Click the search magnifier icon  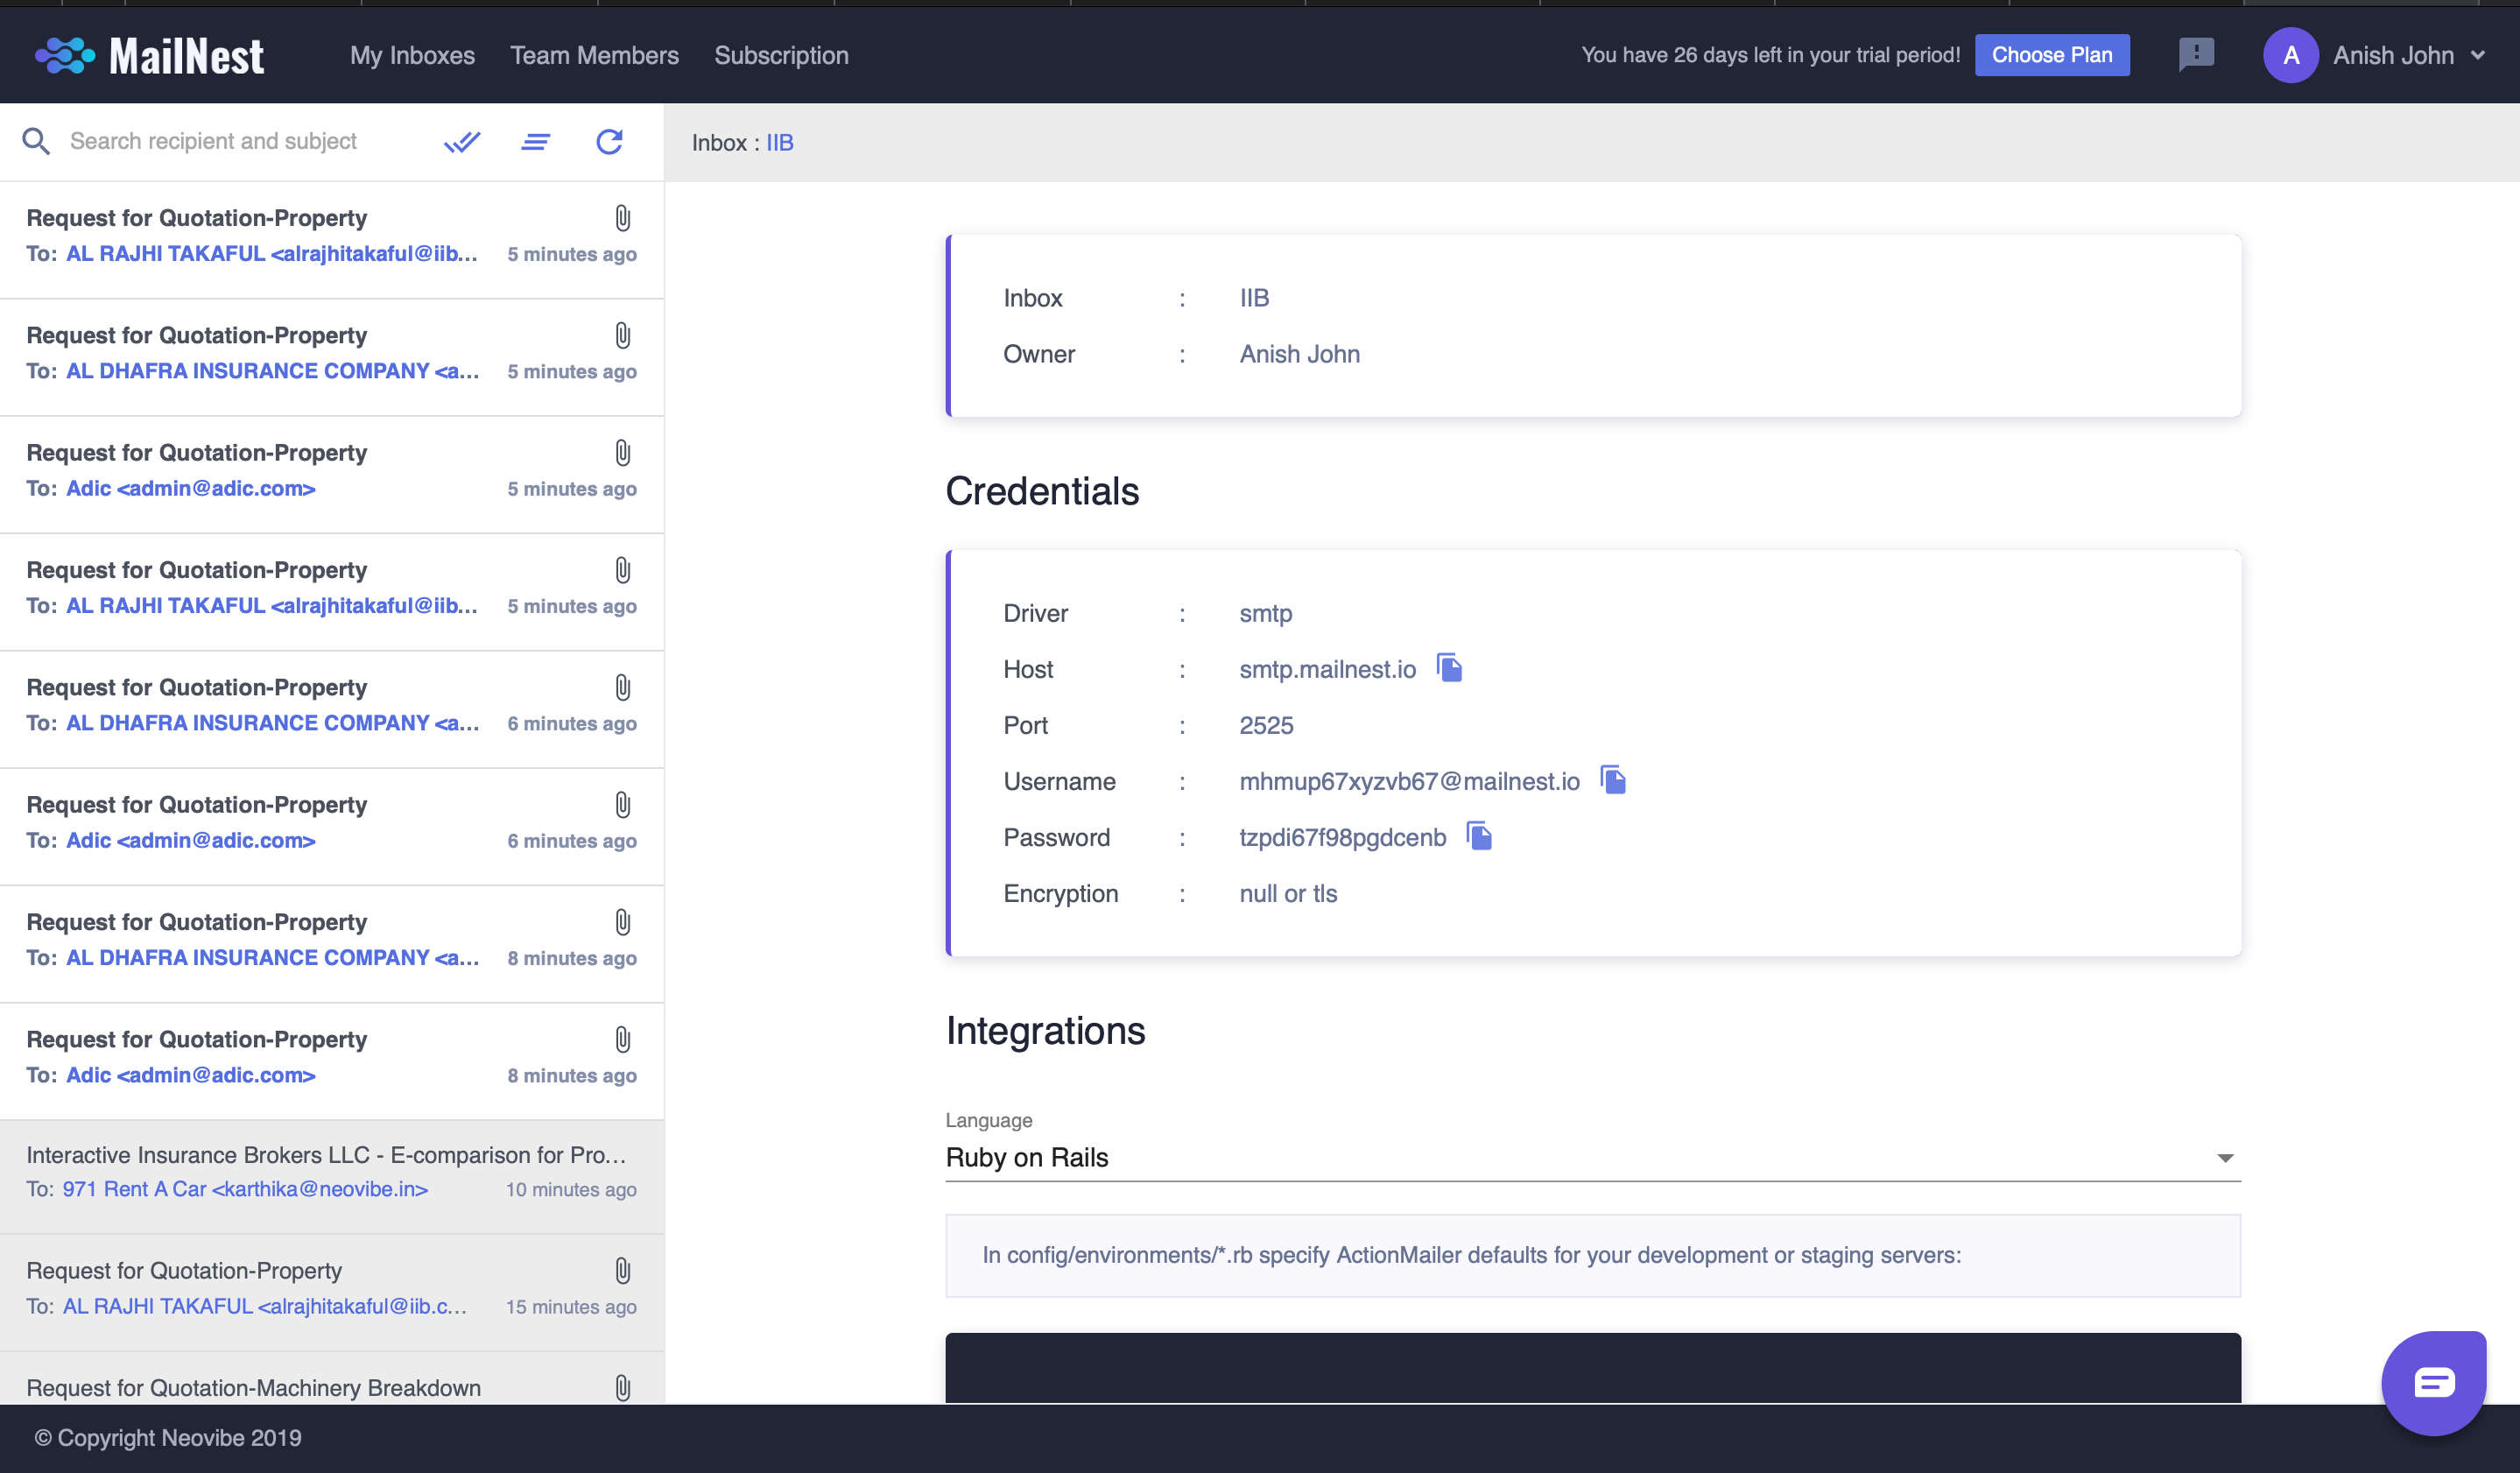pyautogui.click(x=36, y=142)
